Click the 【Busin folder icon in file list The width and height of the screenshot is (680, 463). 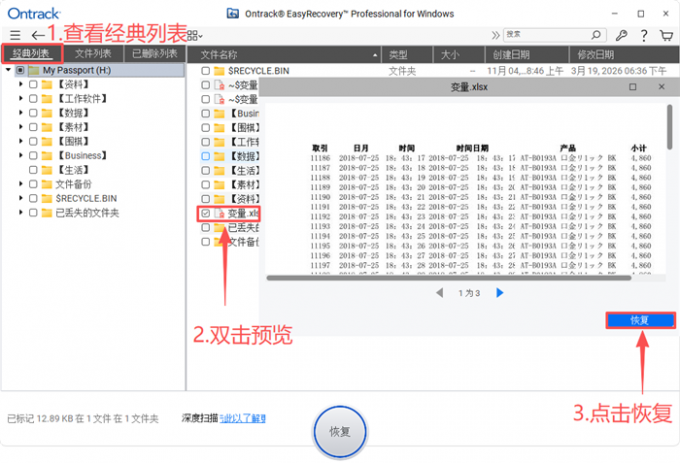[219, 114]
